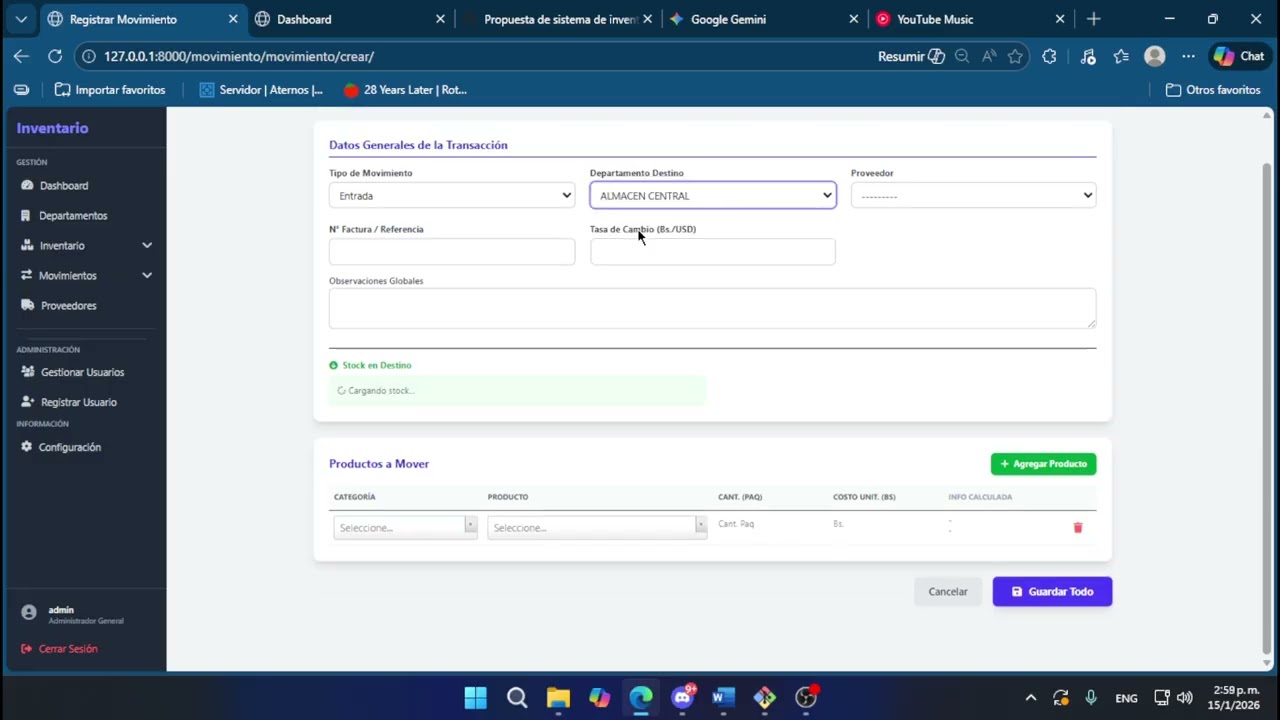Open Registrar Usuario in the sidebar
The height and width of the screenshot is (720, 1280).
click(x=78, y=402)
